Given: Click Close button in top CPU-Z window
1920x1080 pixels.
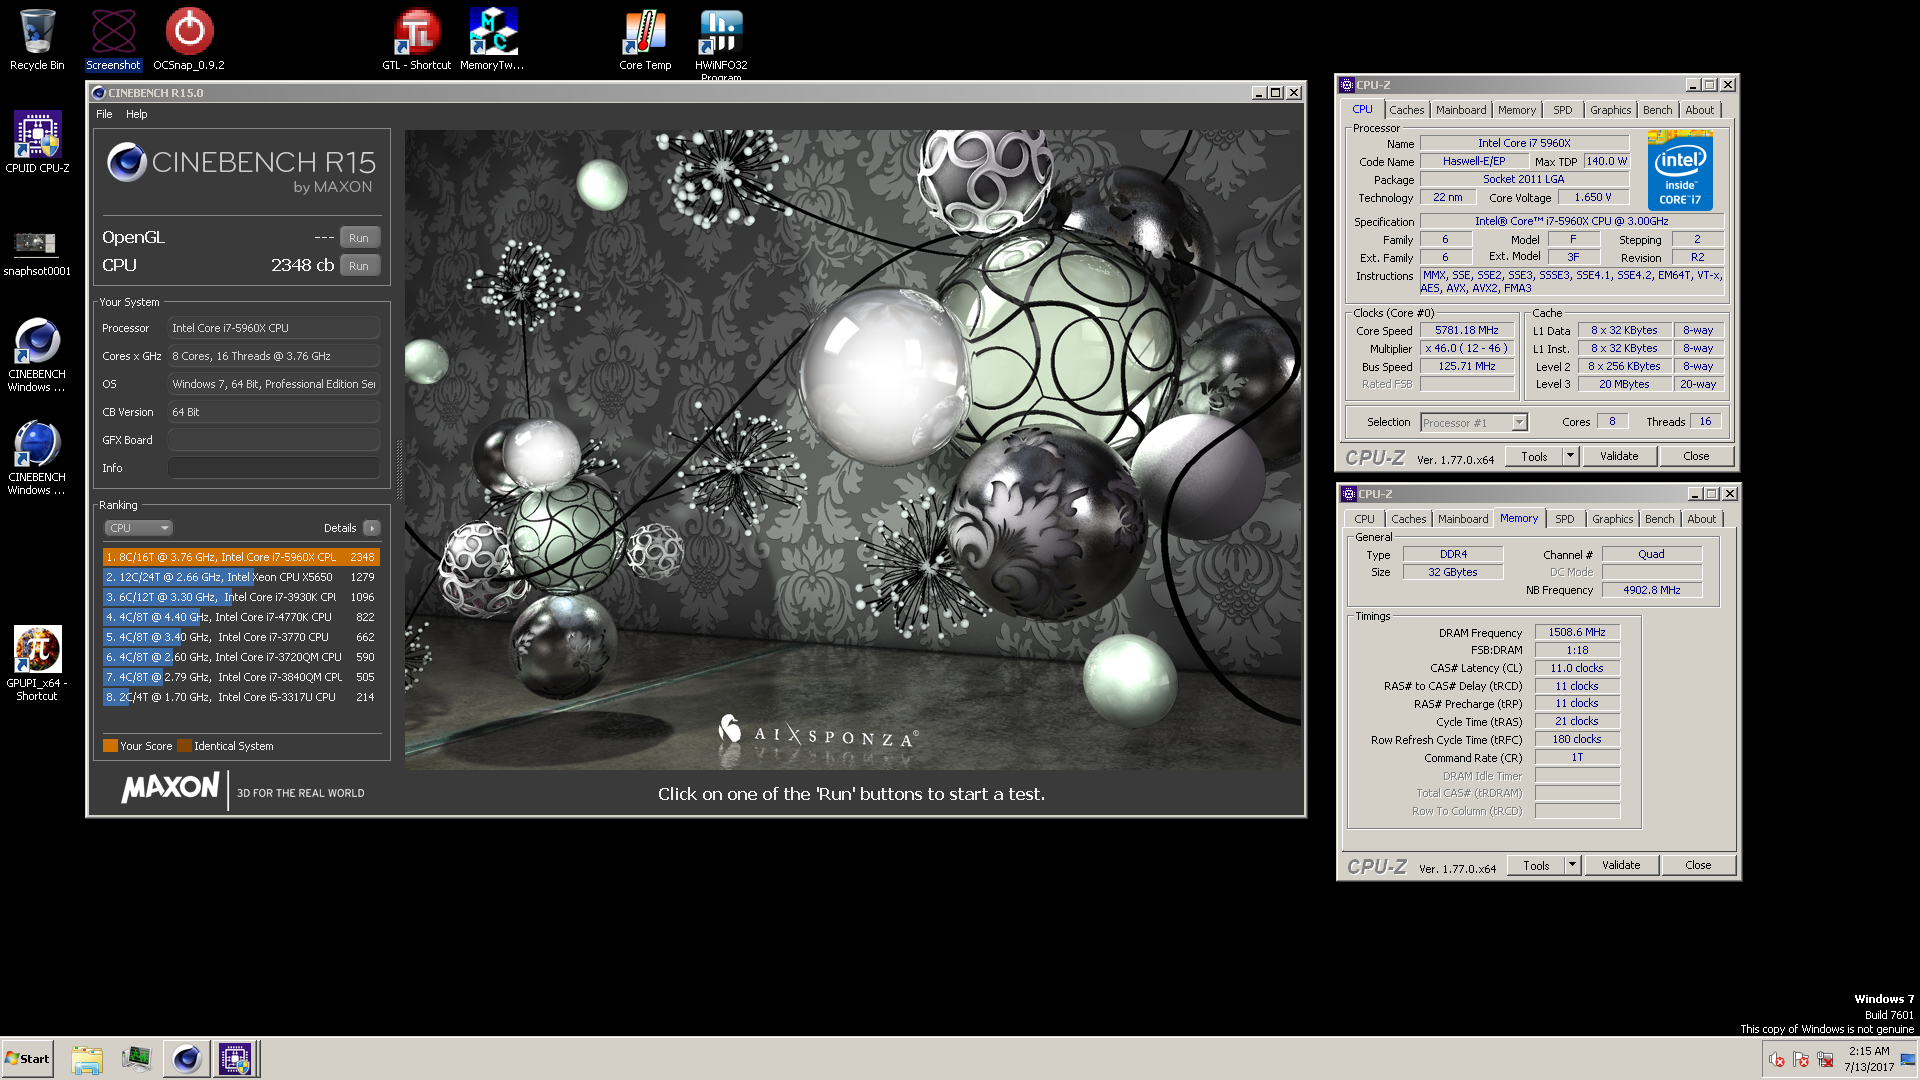Looking at the screenshot, I should pyautogui.click(x=1696, y=457).
